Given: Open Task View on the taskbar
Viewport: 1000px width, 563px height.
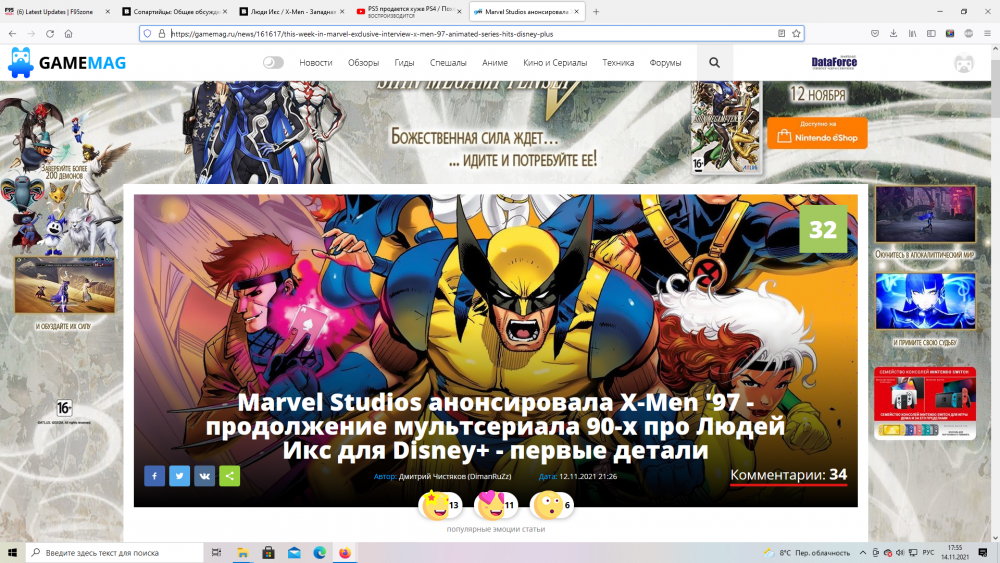Looking at the screenshot, I should click(216, 552).
